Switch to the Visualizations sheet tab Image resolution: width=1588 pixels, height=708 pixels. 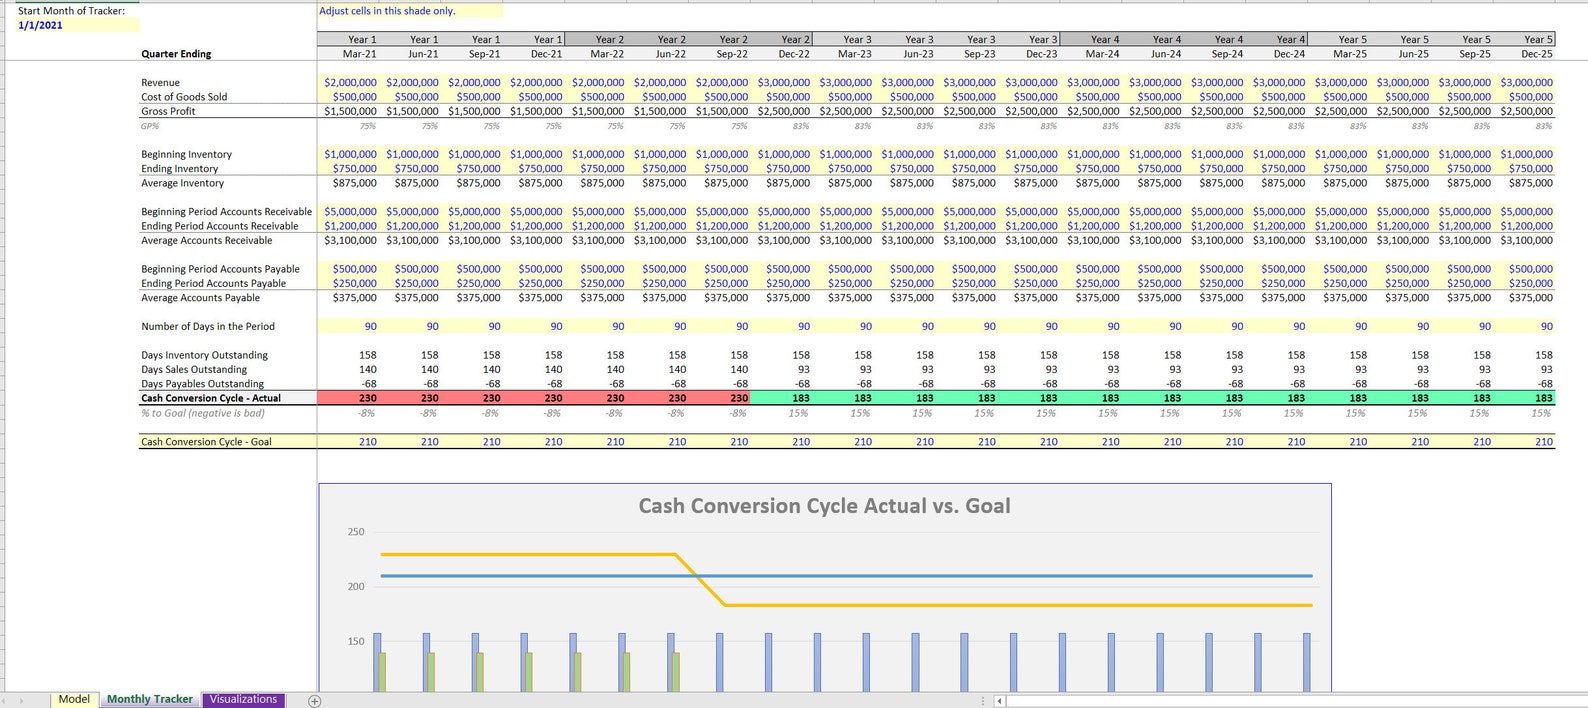[243, 700]
